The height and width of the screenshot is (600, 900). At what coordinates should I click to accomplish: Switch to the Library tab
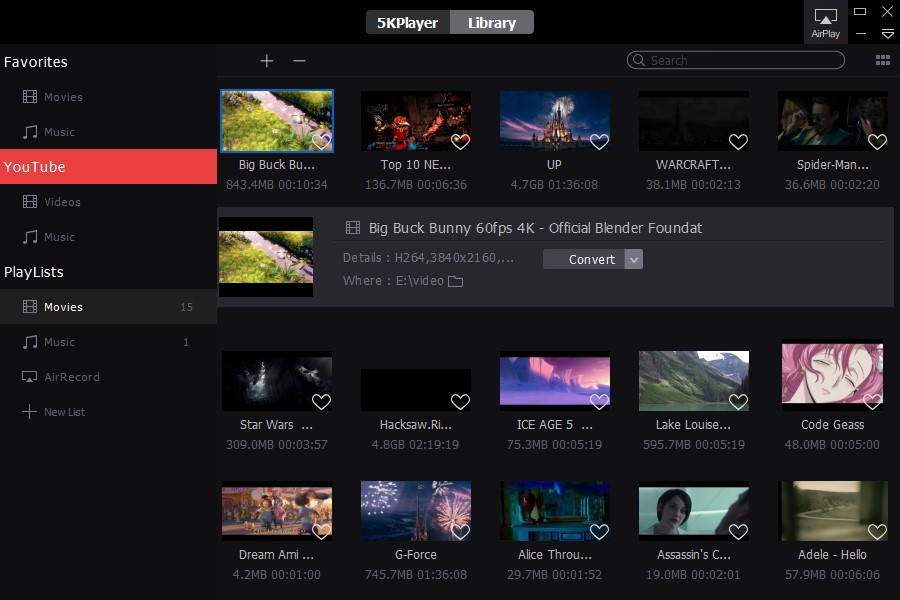[491, 21]
